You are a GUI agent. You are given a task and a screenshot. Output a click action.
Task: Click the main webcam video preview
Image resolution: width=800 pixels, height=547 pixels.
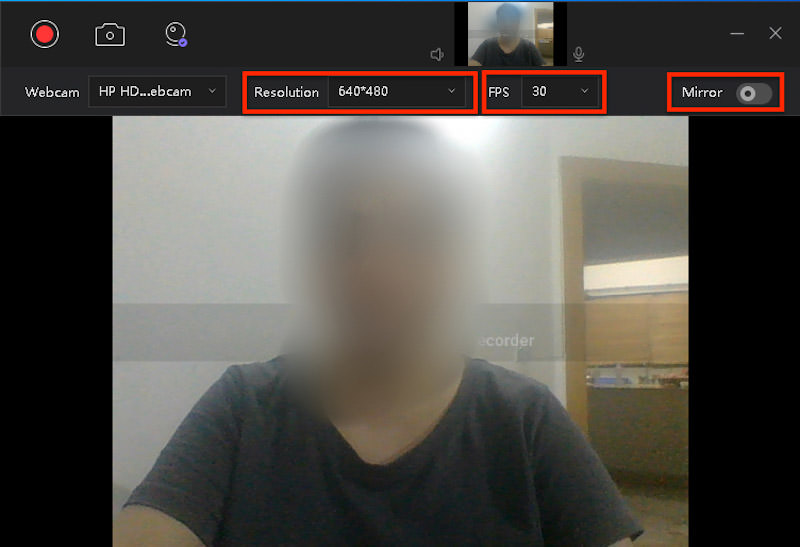coord(400,332)
